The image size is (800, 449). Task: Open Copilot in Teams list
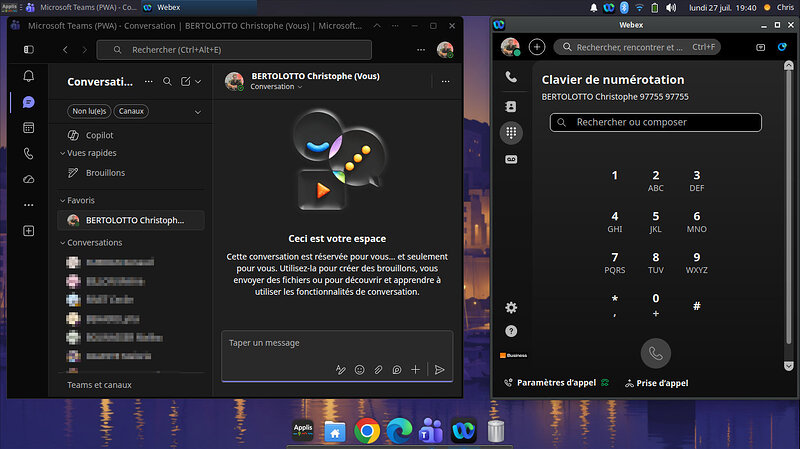(132, 135)
